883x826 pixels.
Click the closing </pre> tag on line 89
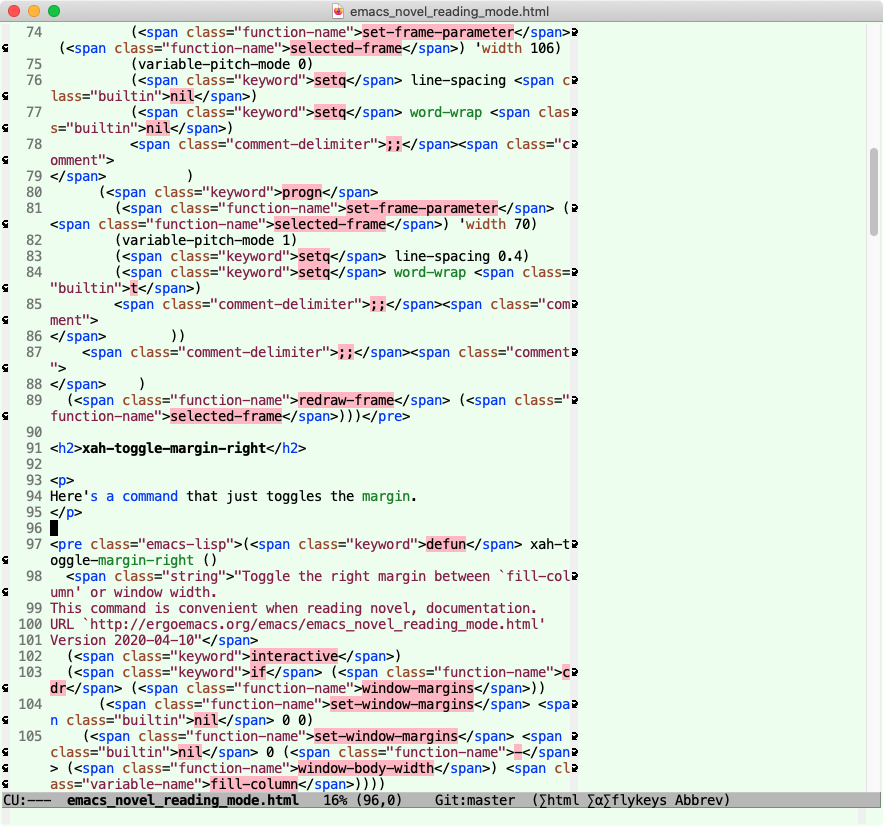click(x=386, y=416)
